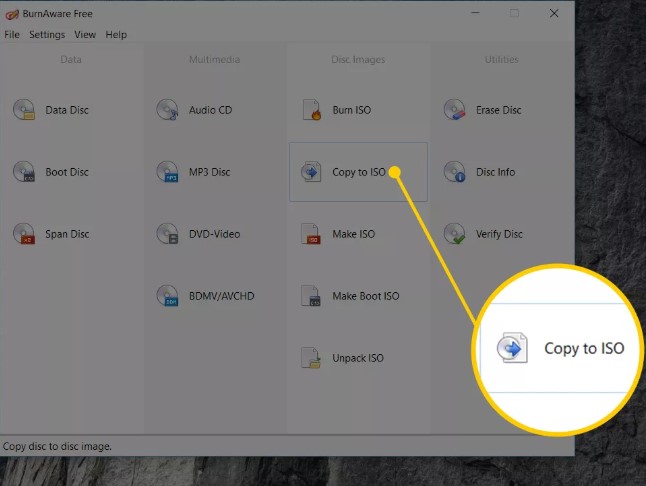Click the BDMV/AVCHD label

[222, 296]
